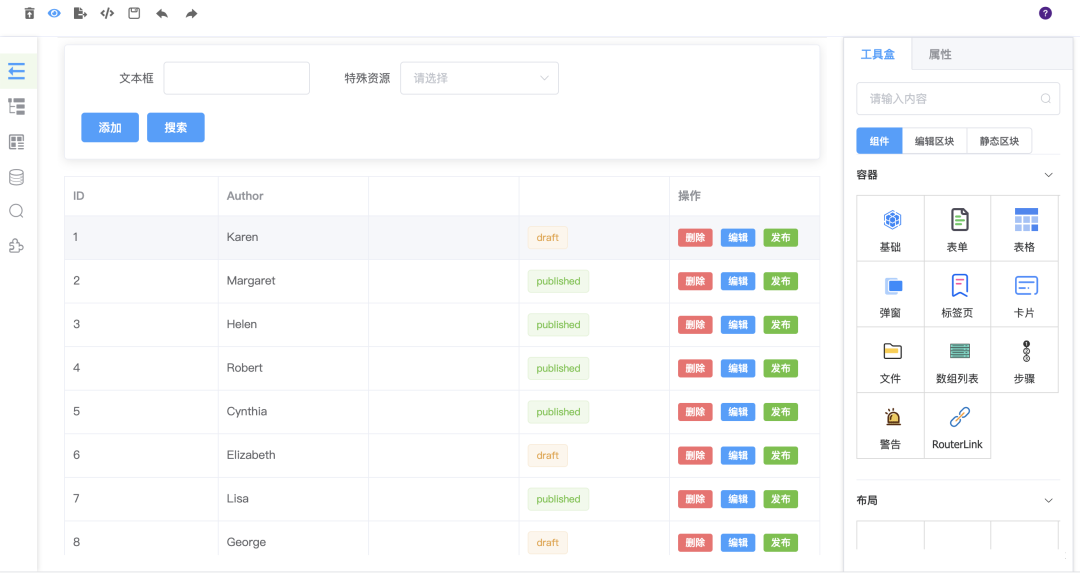Click the save icon in top toolbar
The width and height of the screenshot is (1080, 574).
(134, 14)
